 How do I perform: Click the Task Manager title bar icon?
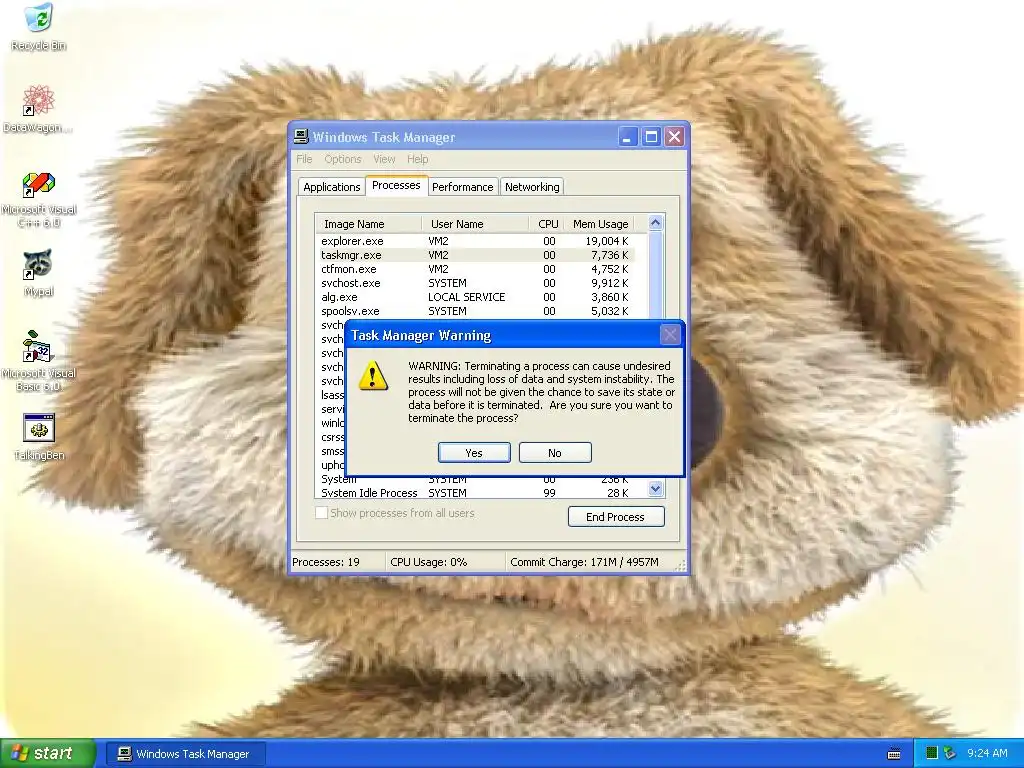[x=301, y=136]
